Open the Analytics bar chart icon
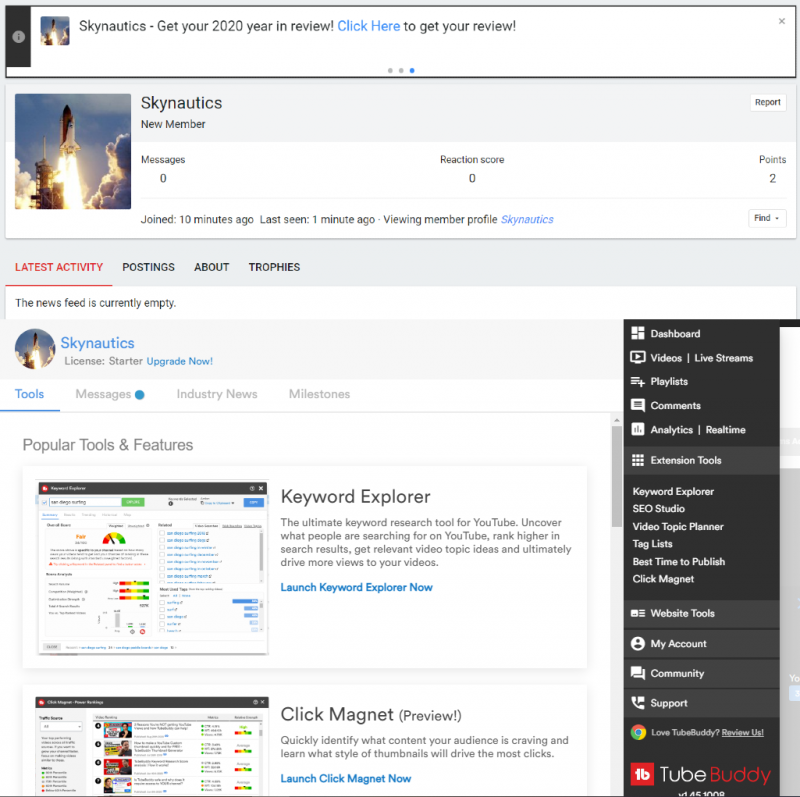The width and height of the screenshot is (800, 797). 638,429
